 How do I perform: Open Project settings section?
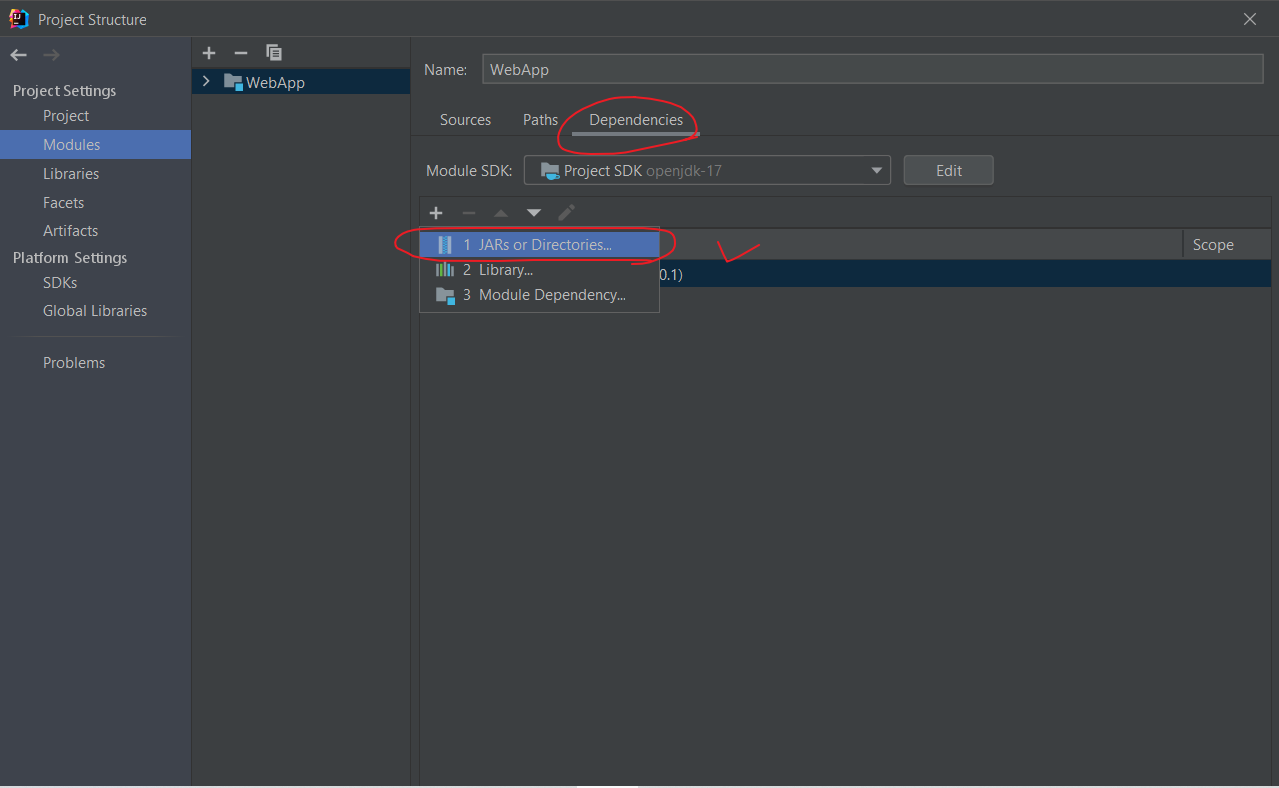click(x=66, y=116)
